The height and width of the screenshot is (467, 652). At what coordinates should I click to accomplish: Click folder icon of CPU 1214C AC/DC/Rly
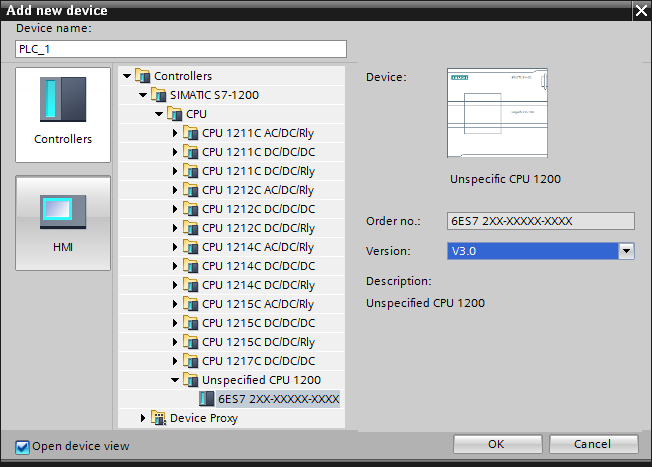tap(190, 247)
